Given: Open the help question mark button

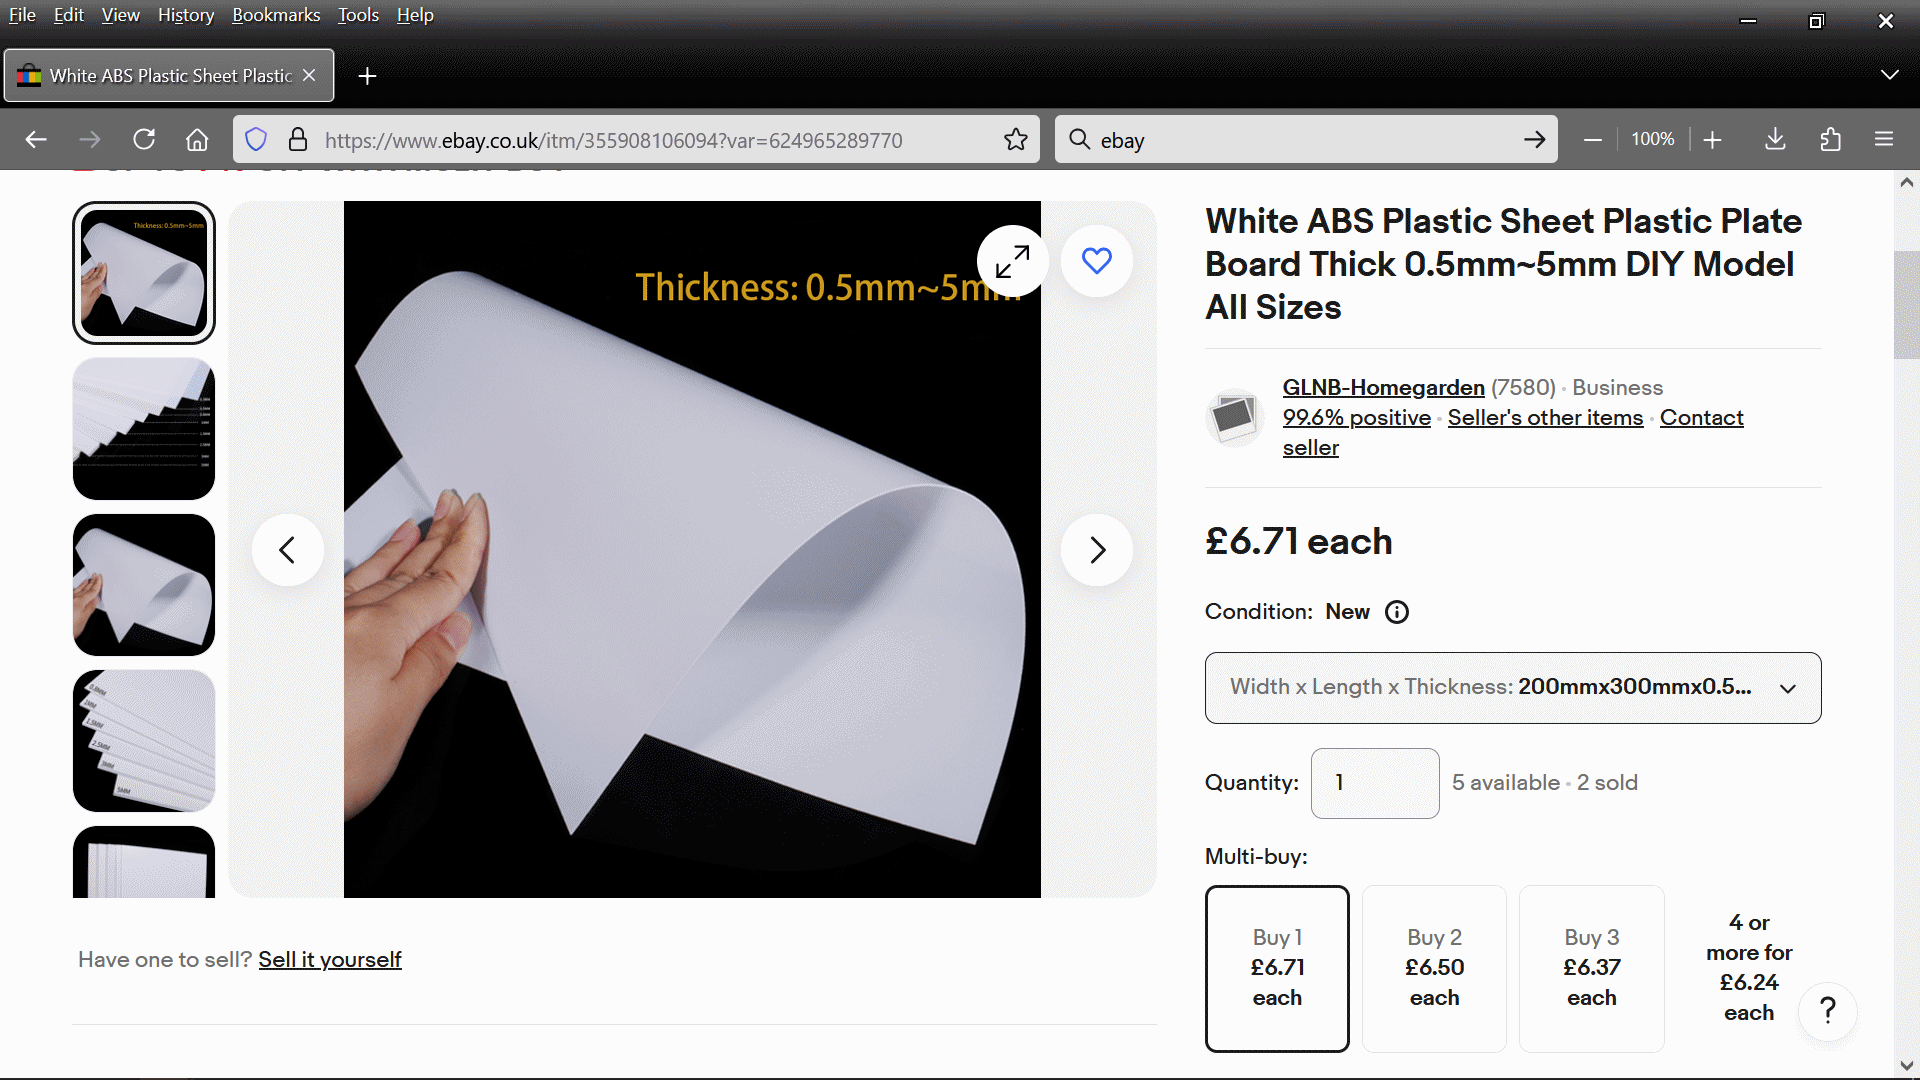Looking at the screenshot, I should tap(1828, 1011).
